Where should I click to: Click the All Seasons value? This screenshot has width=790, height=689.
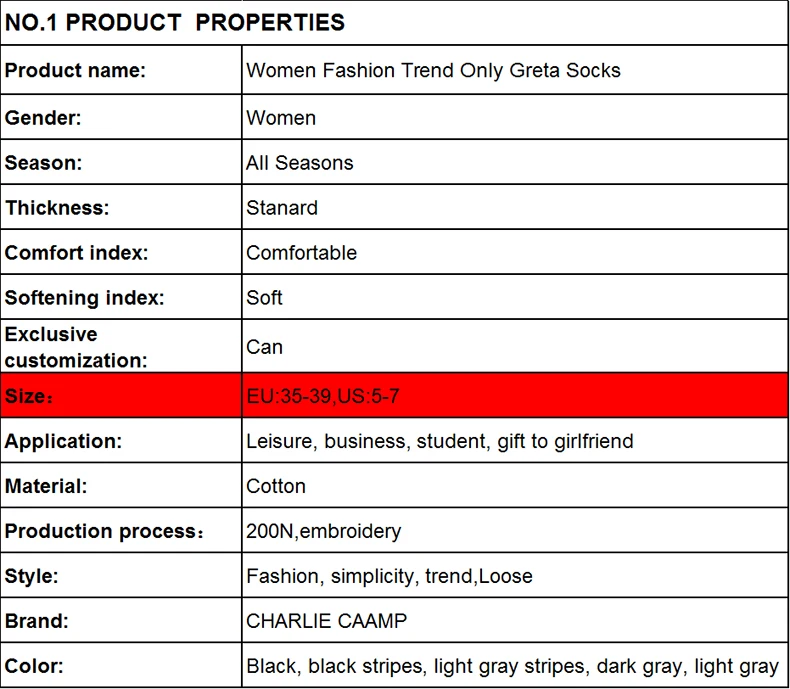point(300,163)
